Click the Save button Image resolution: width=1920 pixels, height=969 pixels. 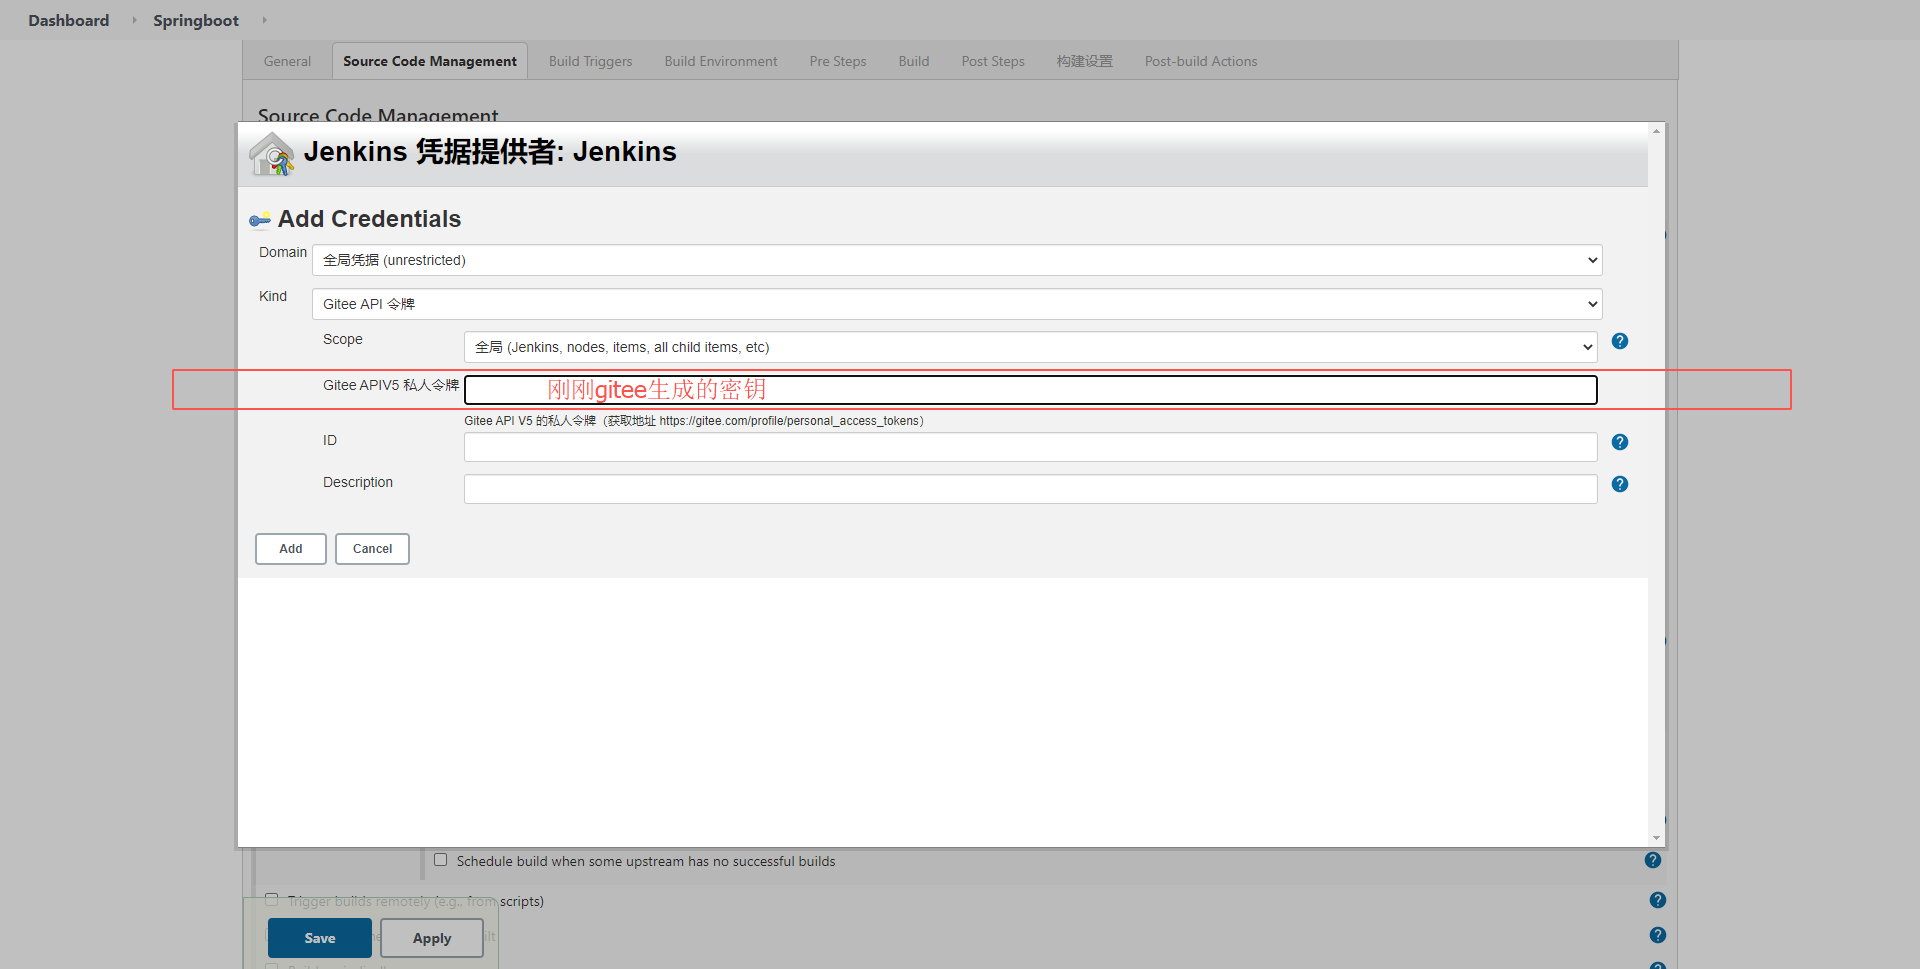click(320, 938)
